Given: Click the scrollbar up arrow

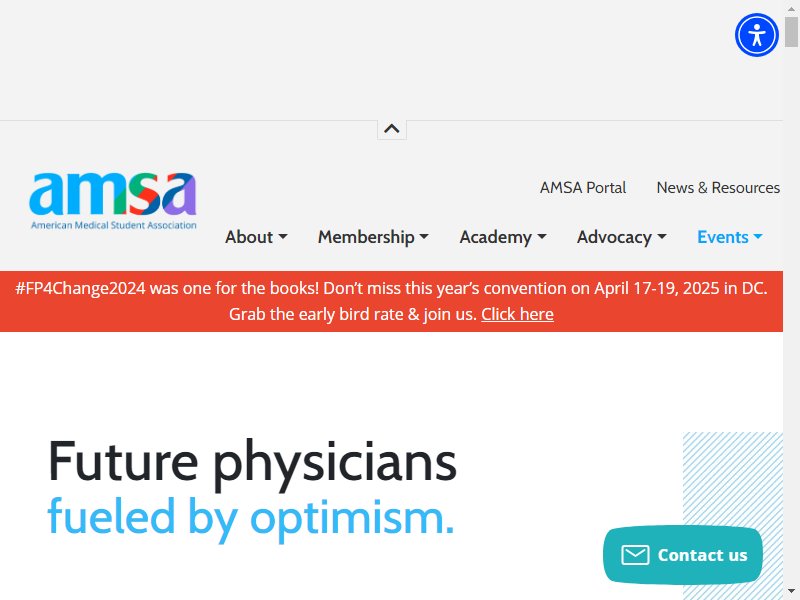Looking at the screenshot, I should 791,8.
